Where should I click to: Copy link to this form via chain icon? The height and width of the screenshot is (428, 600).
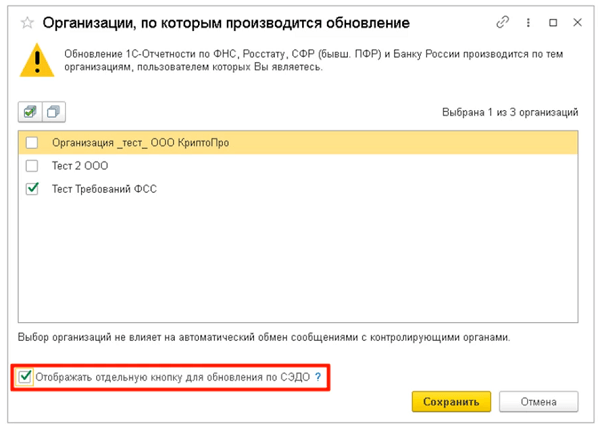(502, 22)
